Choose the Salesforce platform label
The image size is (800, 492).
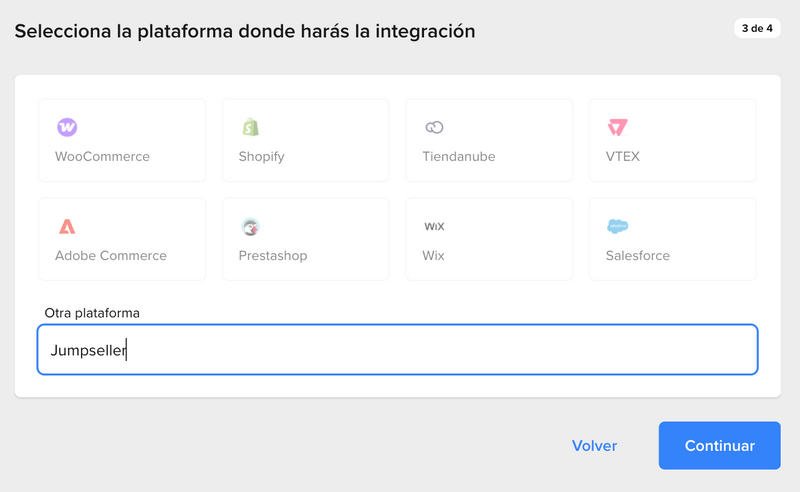pos(638,256)
